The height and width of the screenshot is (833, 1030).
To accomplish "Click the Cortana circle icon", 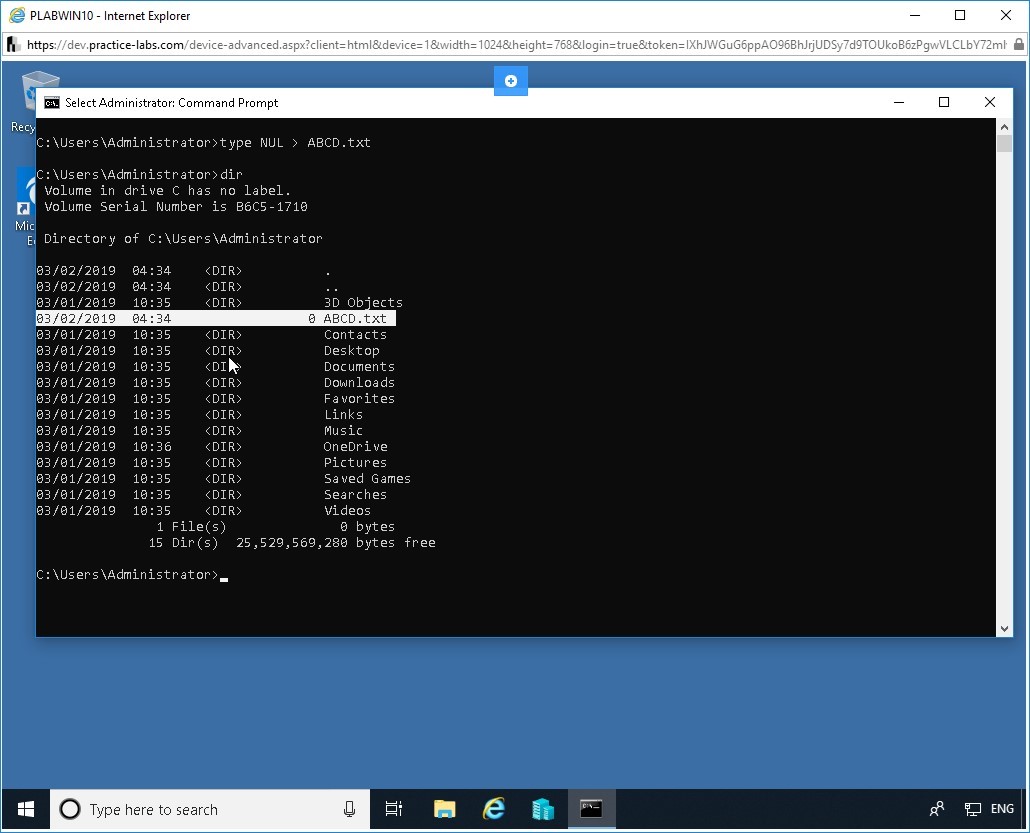I will [70, 809].
